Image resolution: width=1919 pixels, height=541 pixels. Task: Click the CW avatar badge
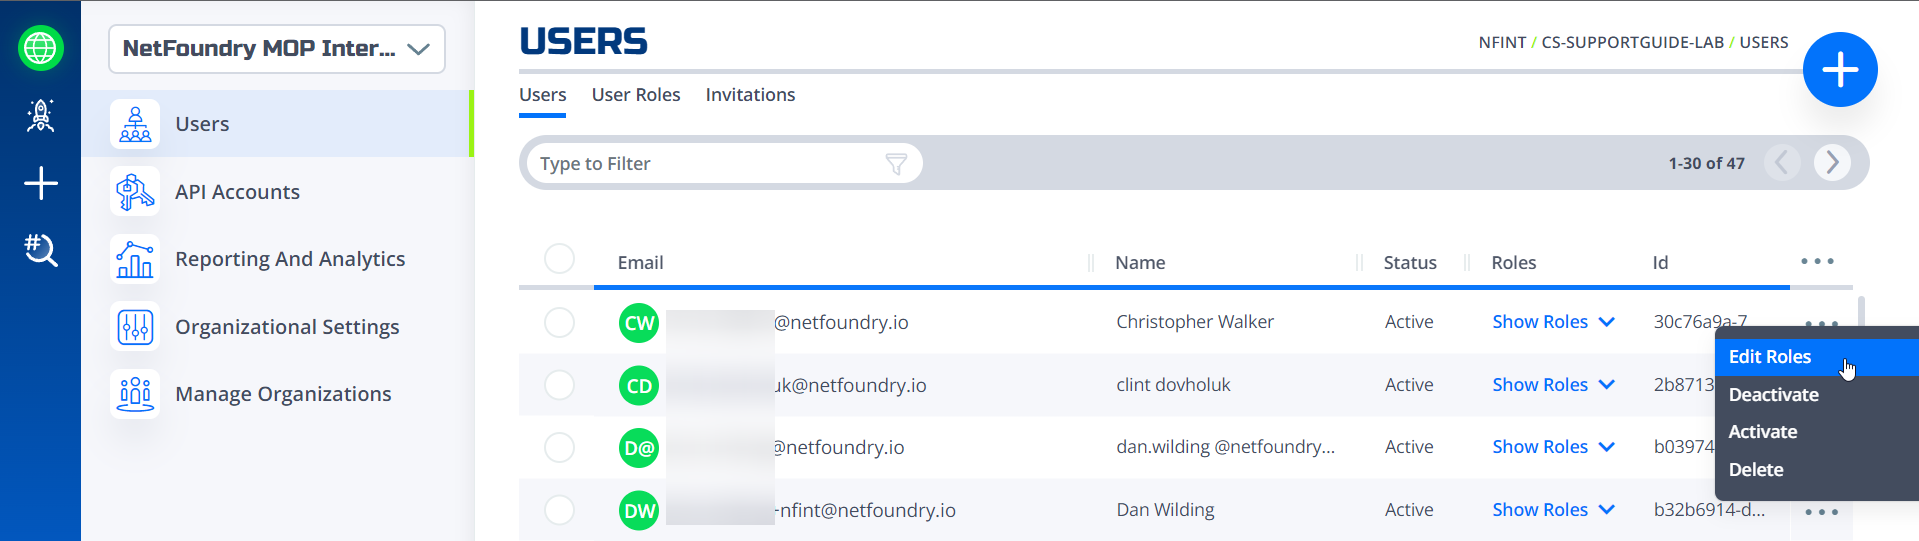tap(639, 323)
